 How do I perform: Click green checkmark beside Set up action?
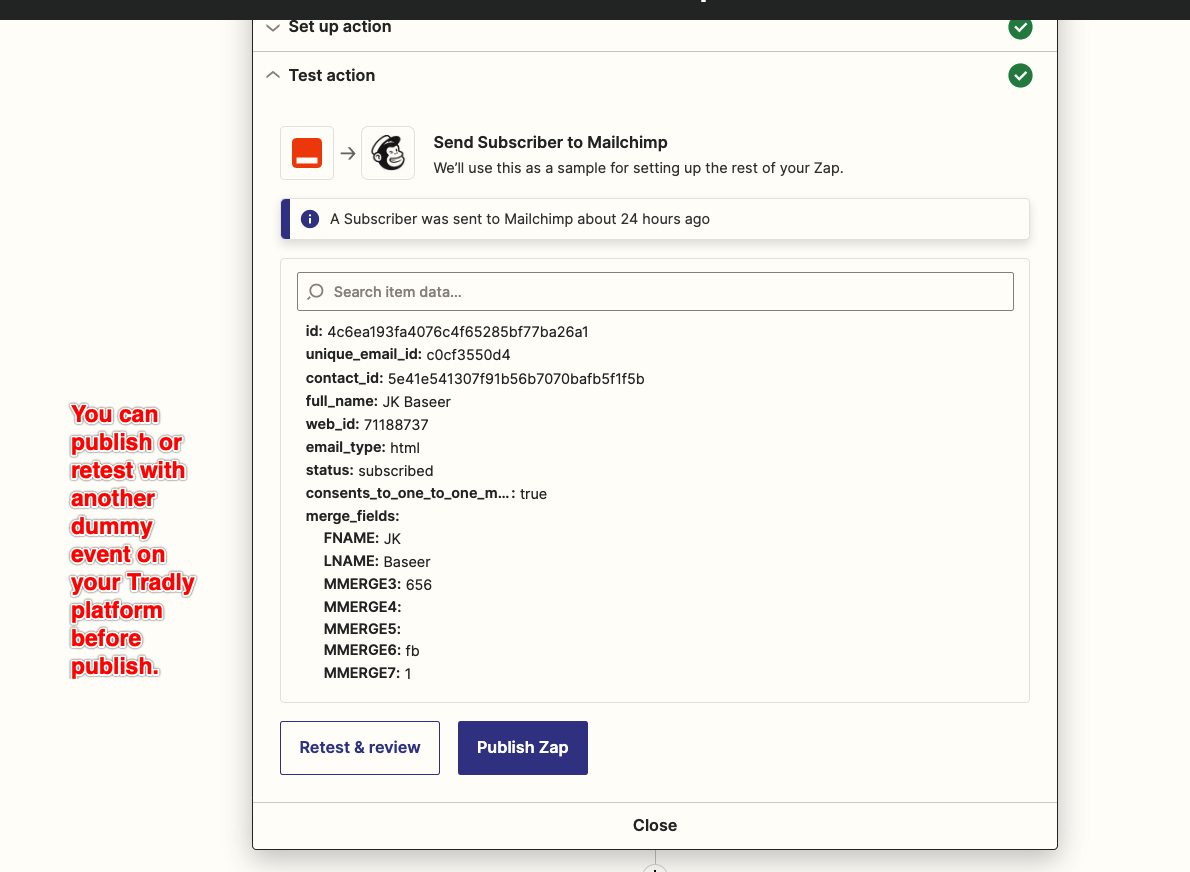click(1020, 27)
